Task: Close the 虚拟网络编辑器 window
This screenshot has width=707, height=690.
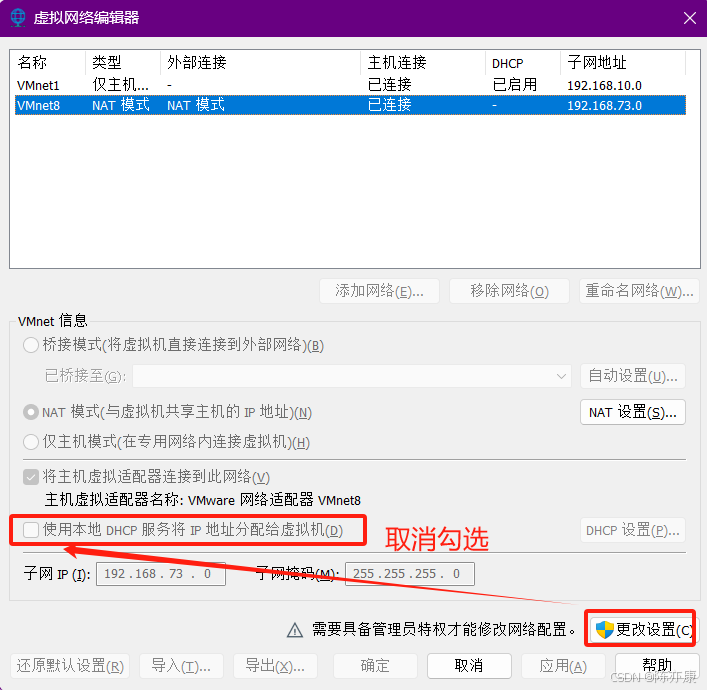Action: (x=689, y=18)
